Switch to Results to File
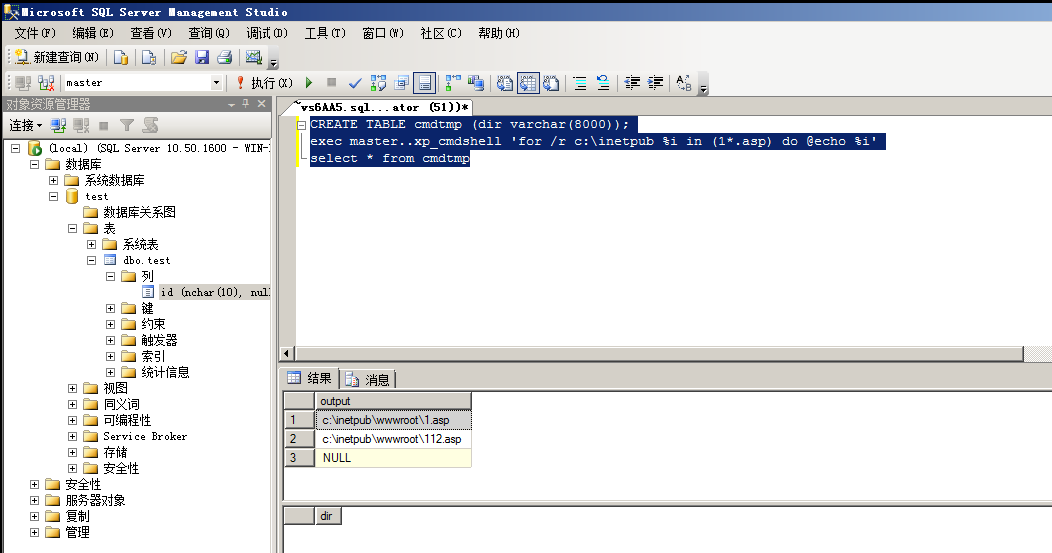The image size is (1052, 553). (x=551, y=83)
